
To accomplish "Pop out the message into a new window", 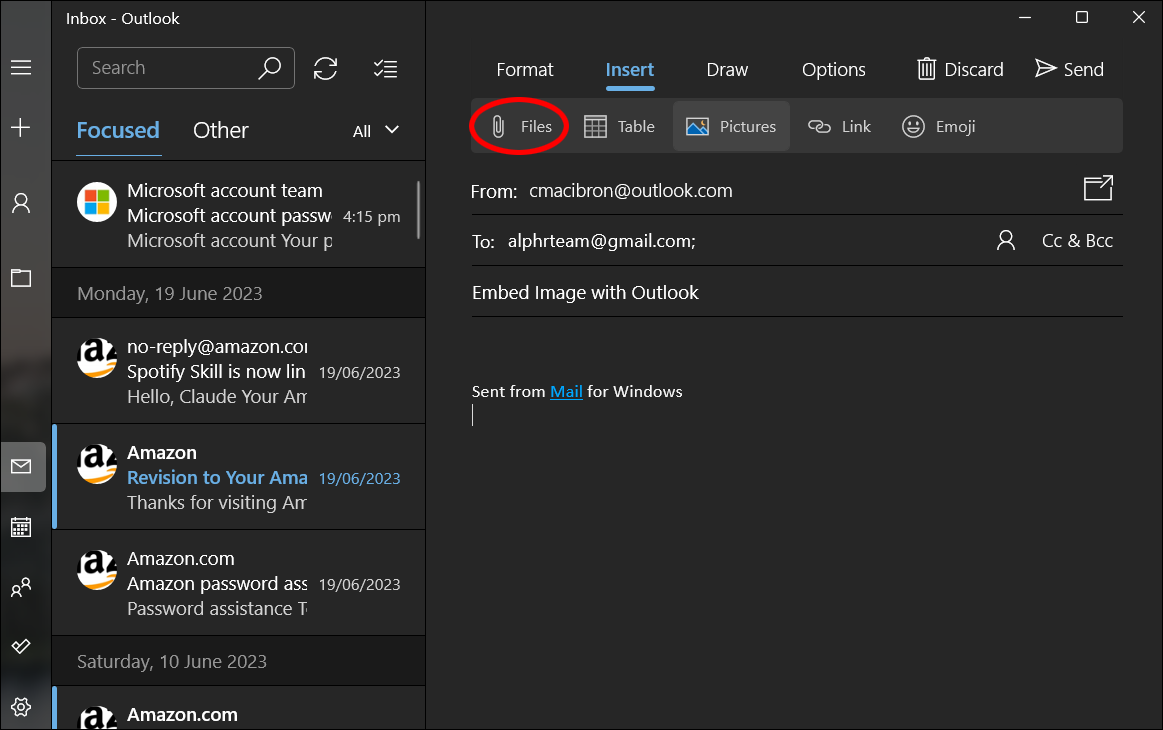I will pos(1097,189).
